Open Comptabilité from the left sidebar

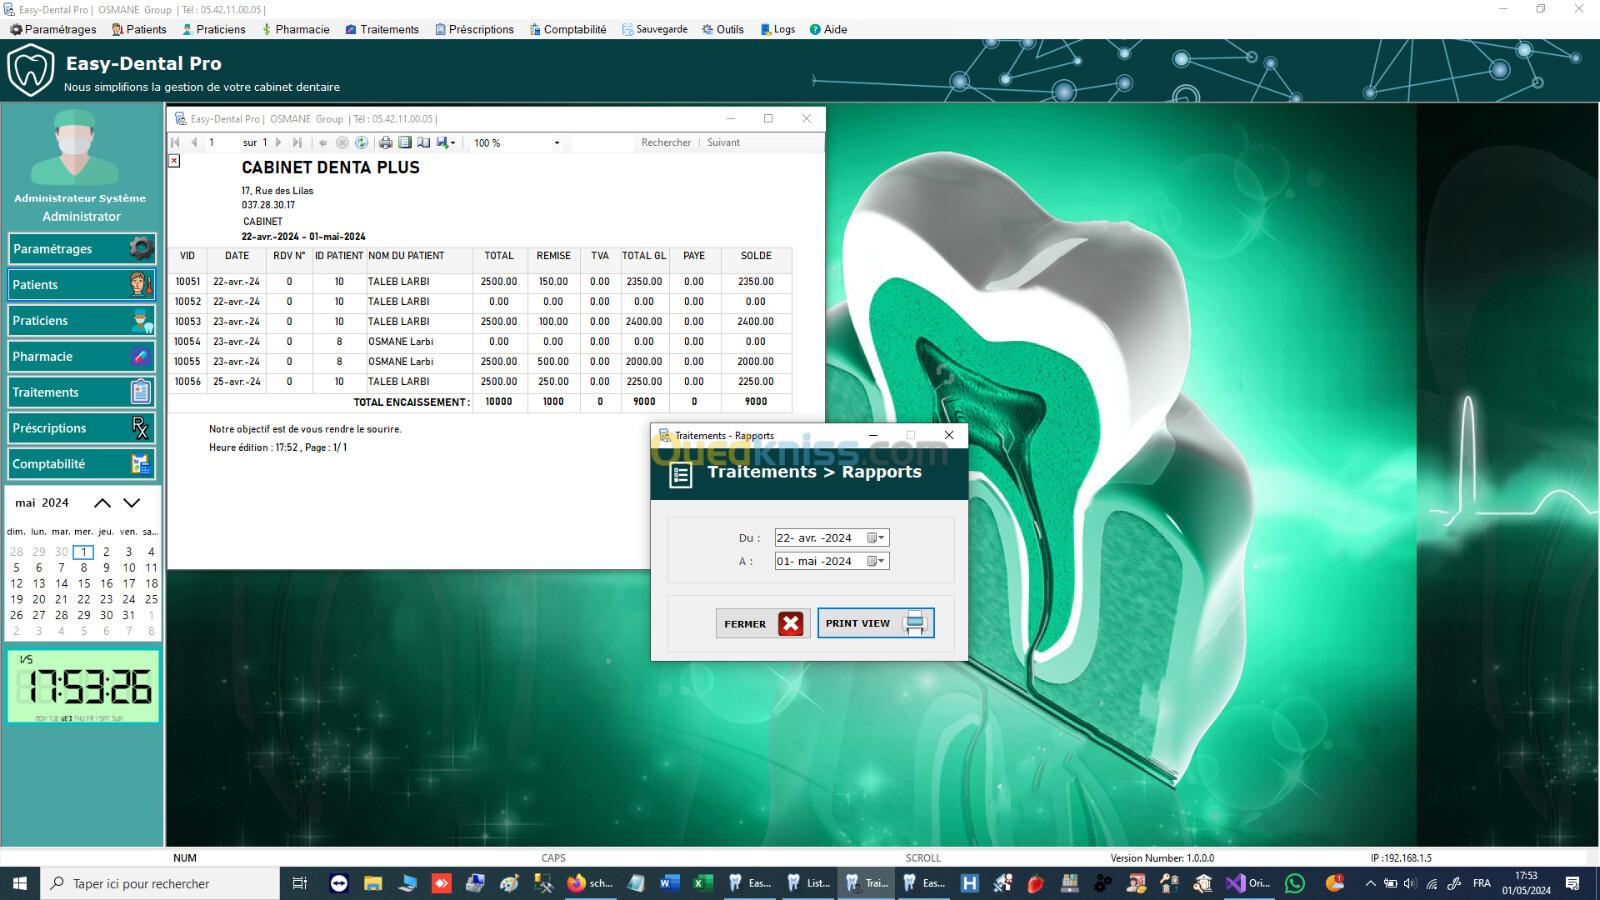[81, 464]
